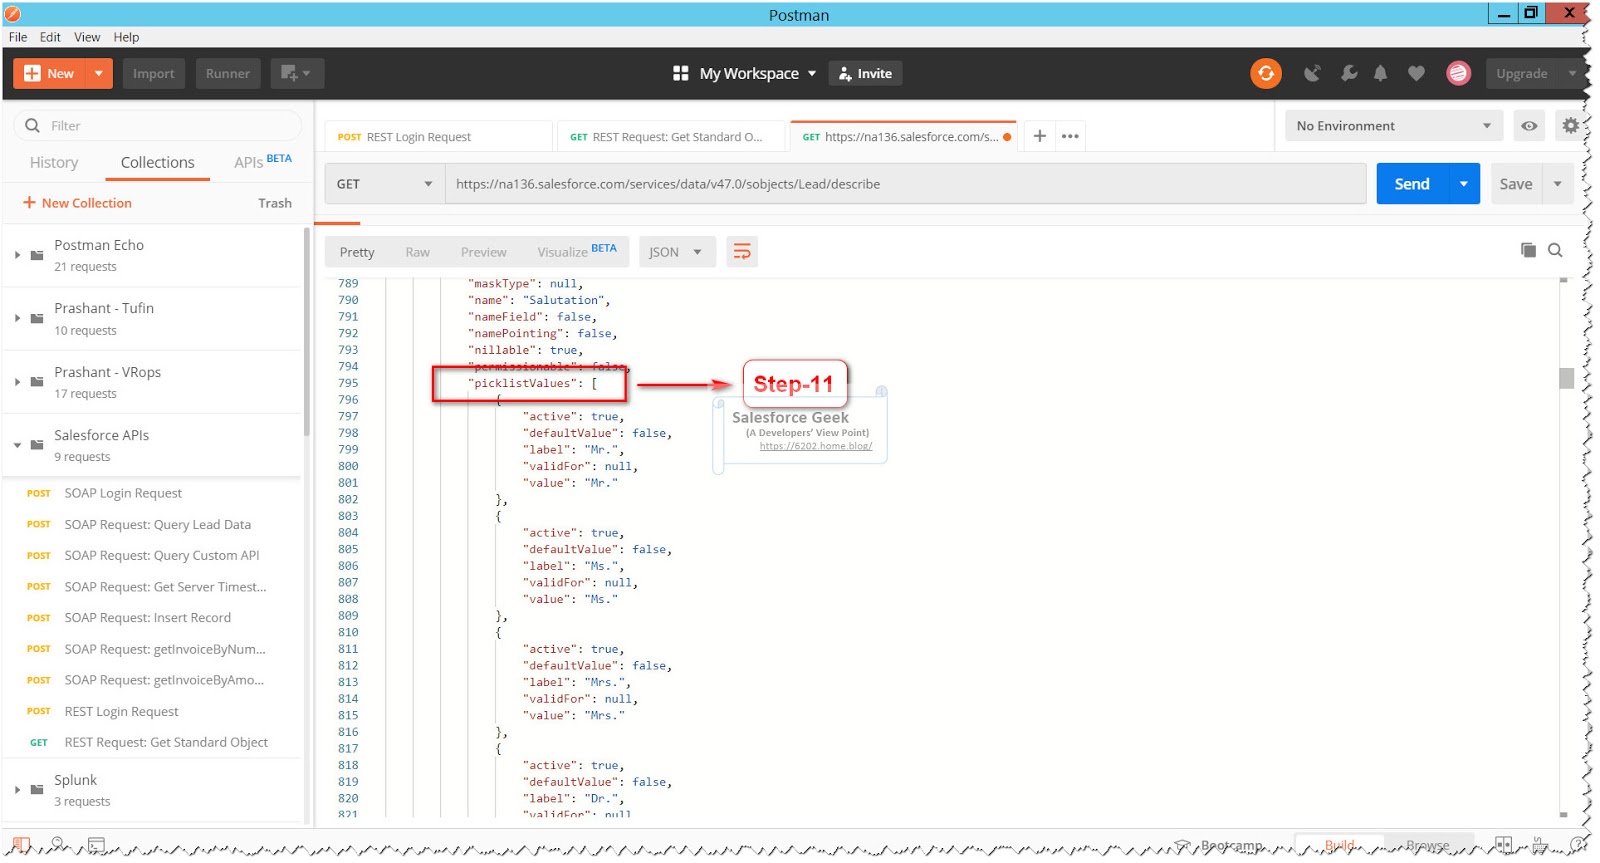The height and width of the screenshot is (863, 1600).
Task: Open Save options dropdown arrow
Action: click(1557, 184)
